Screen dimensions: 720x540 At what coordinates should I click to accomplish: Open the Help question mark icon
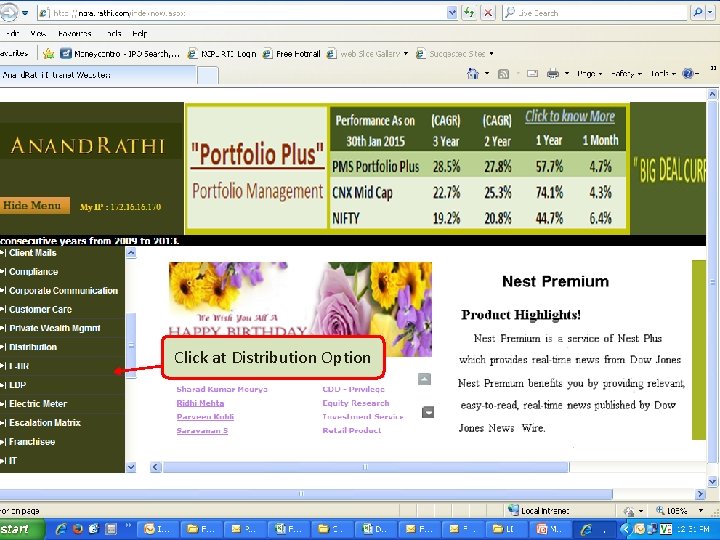[x=688, y=73]
